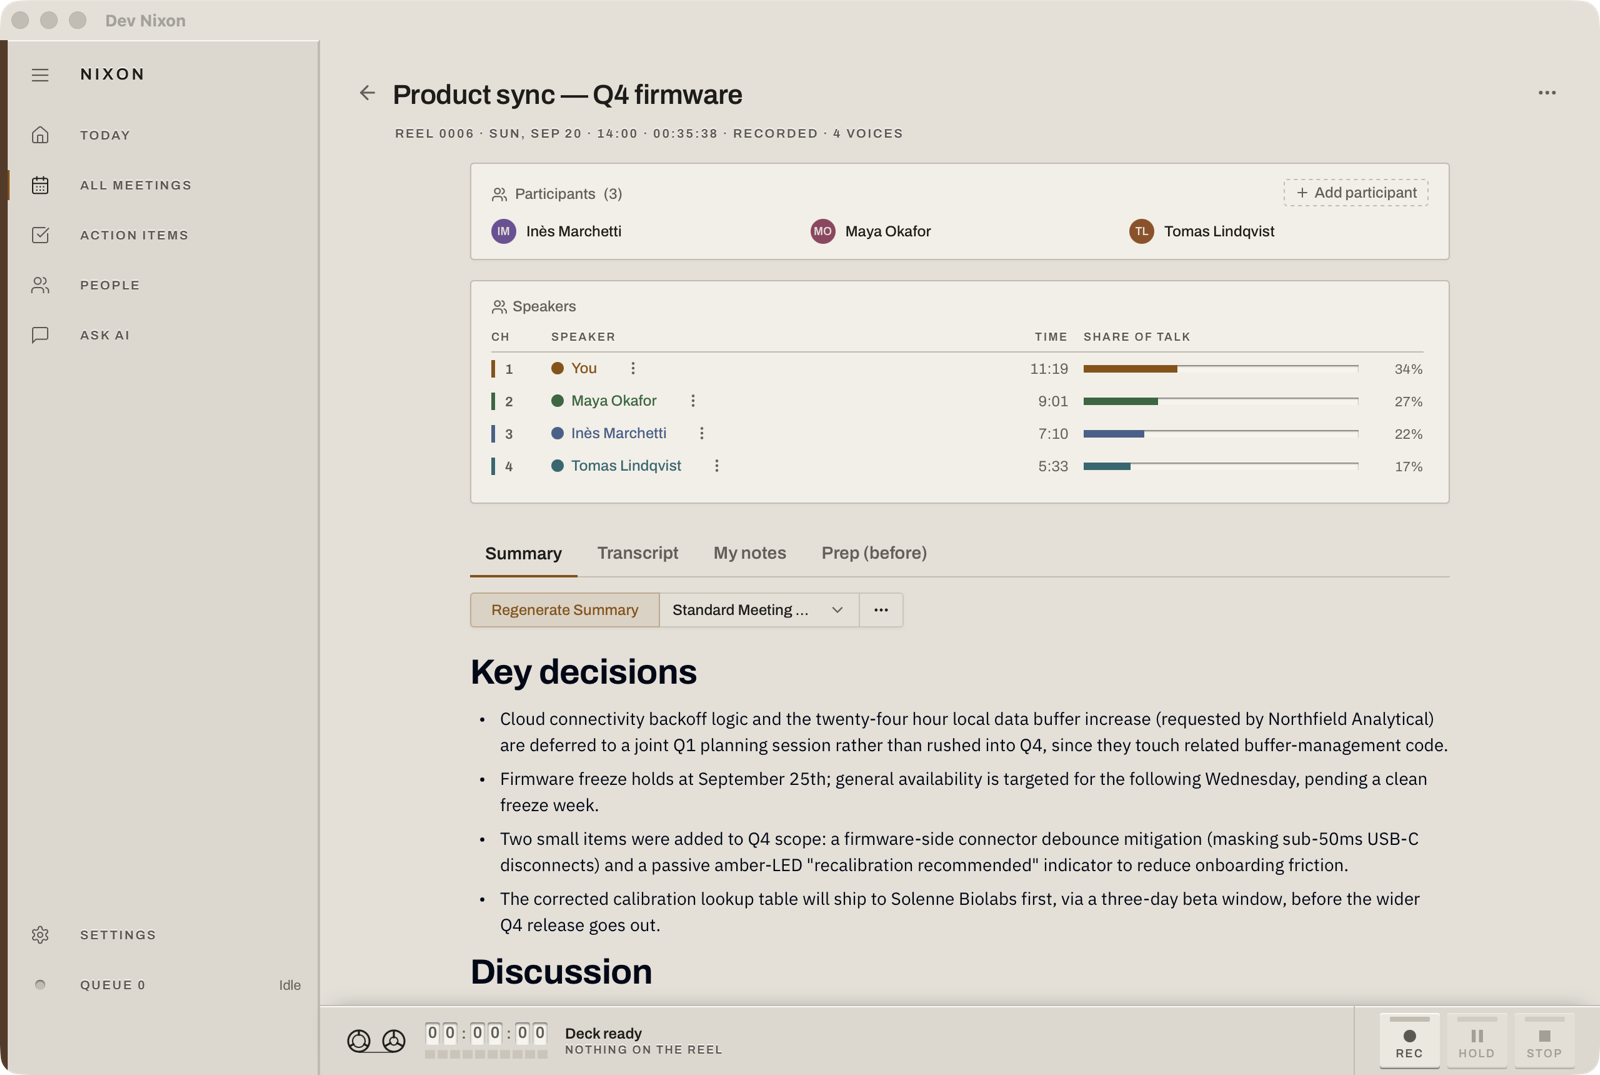Viewport: 1600px width, 1075px height.
Task: Click the 27% share-of-talk bar
Action: (1221, 401)
